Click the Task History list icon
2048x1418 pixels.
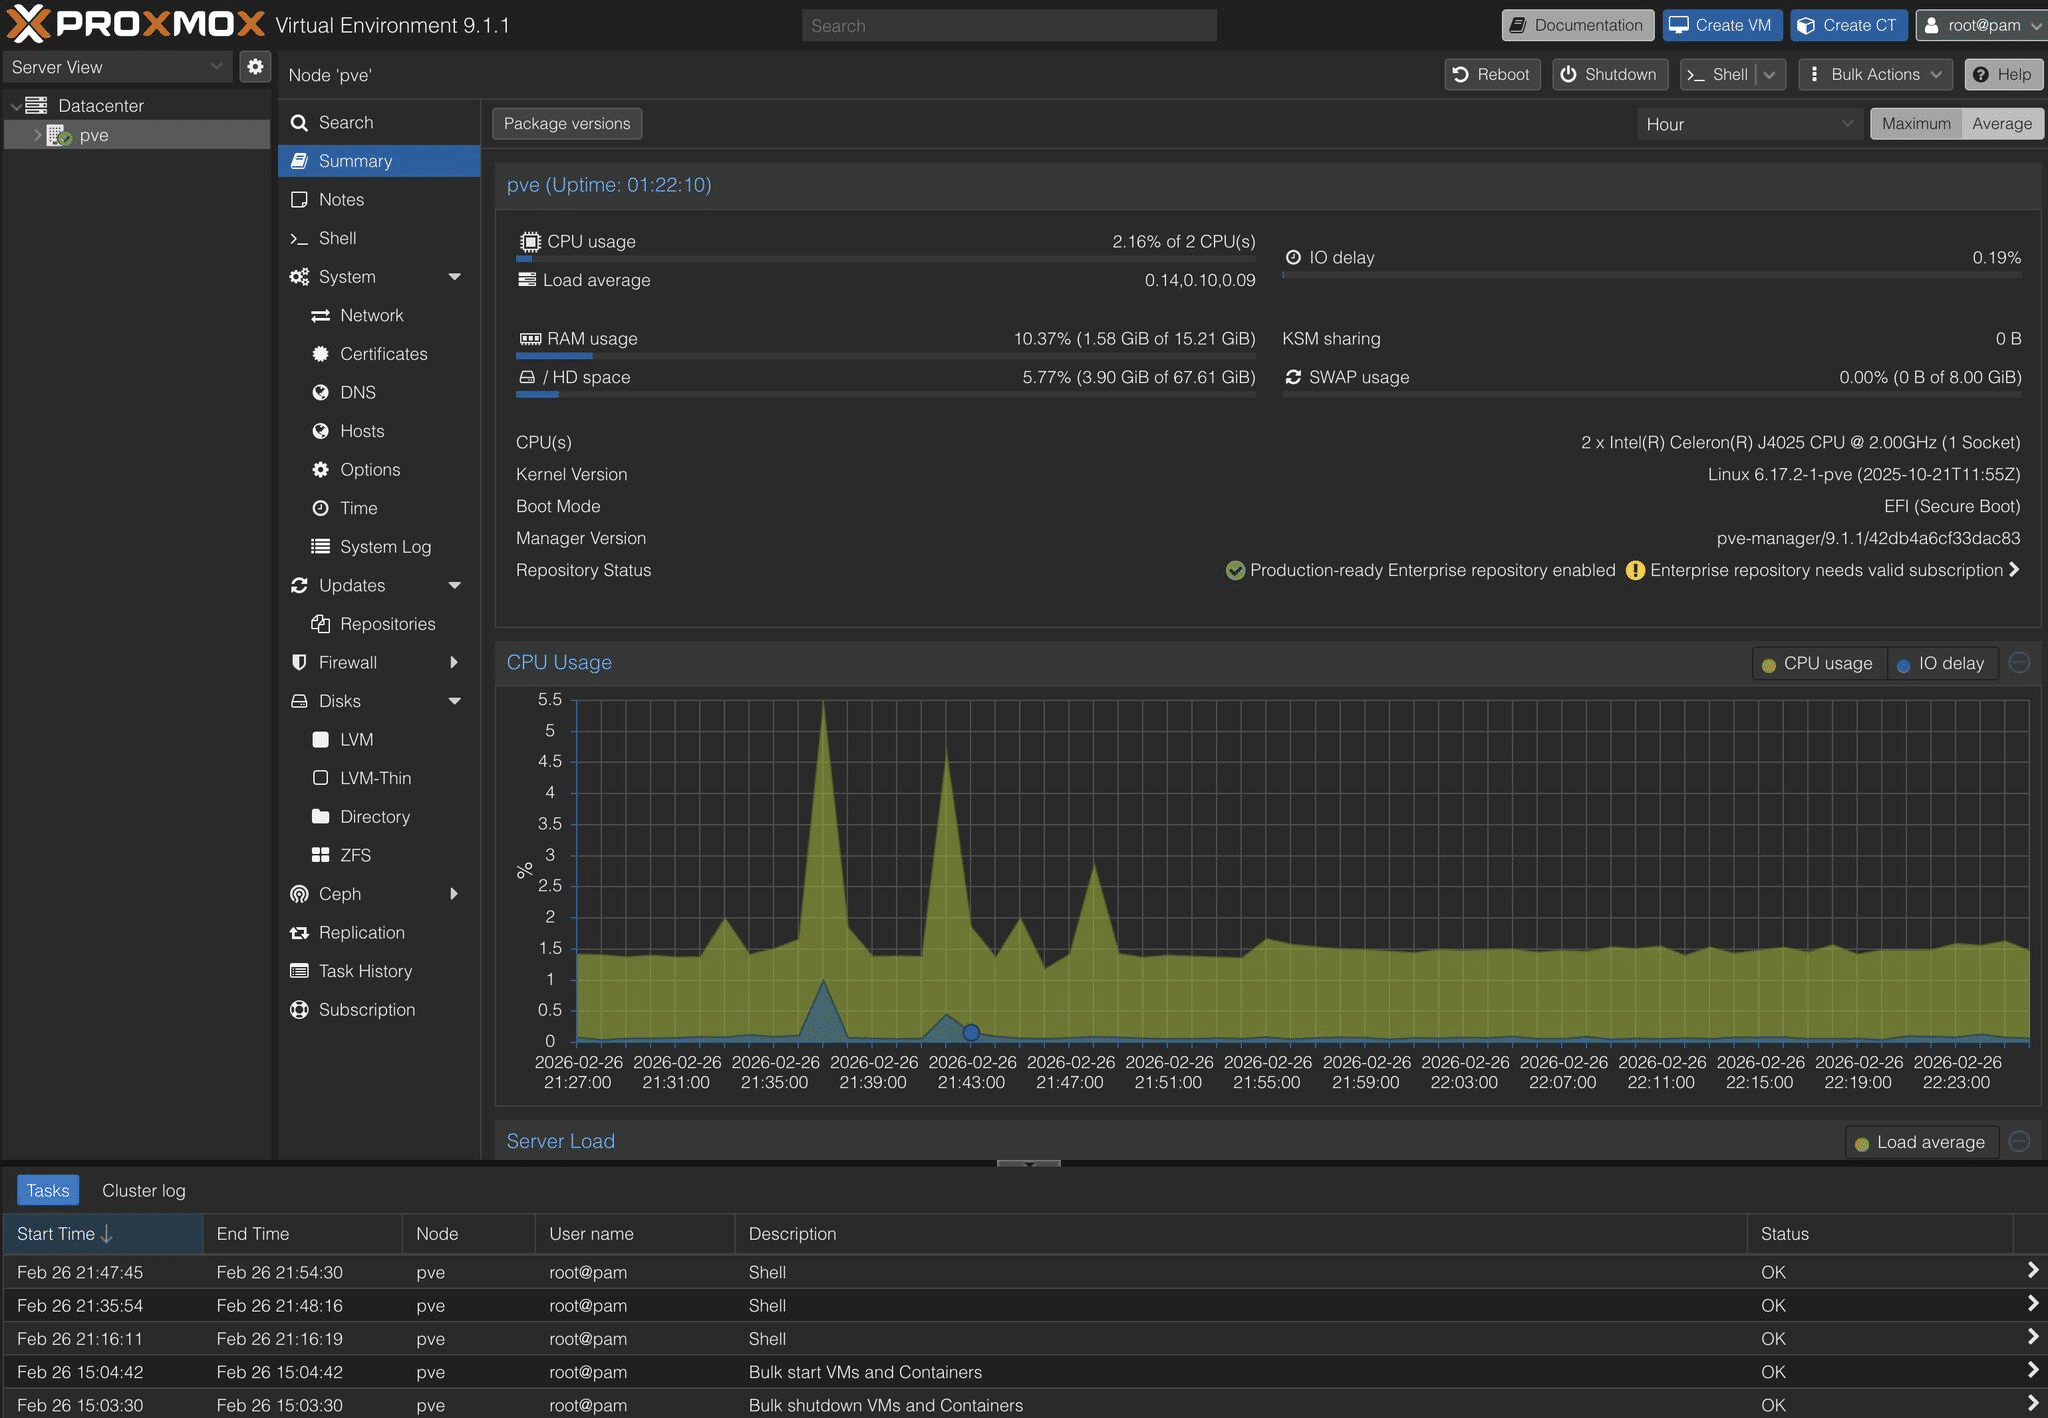coord(298,971)
